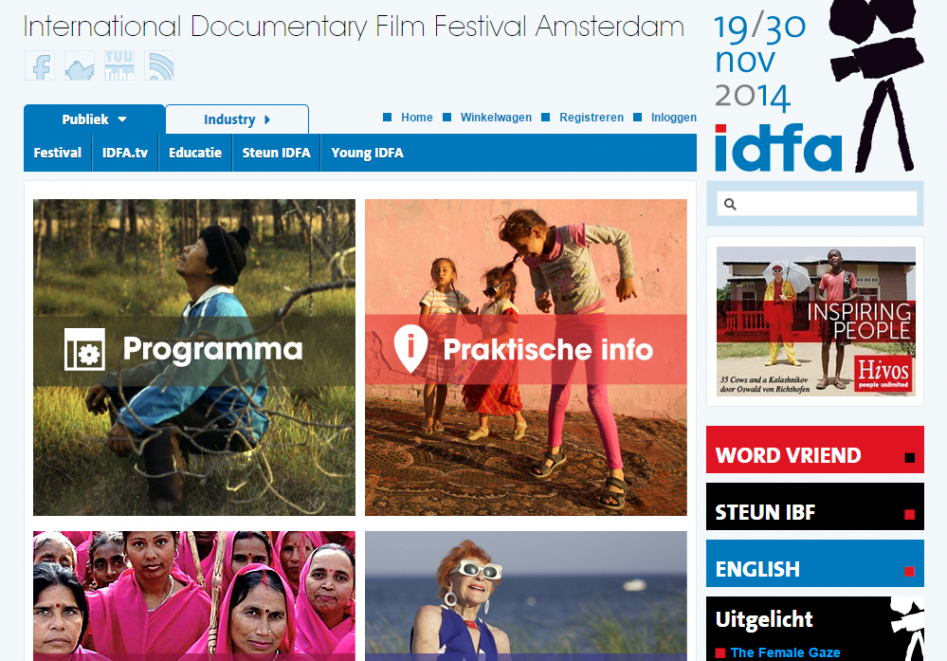This screenshot has width=947, height=661.
Task: Click the red WORD VRIEND button
Action: 815,450
